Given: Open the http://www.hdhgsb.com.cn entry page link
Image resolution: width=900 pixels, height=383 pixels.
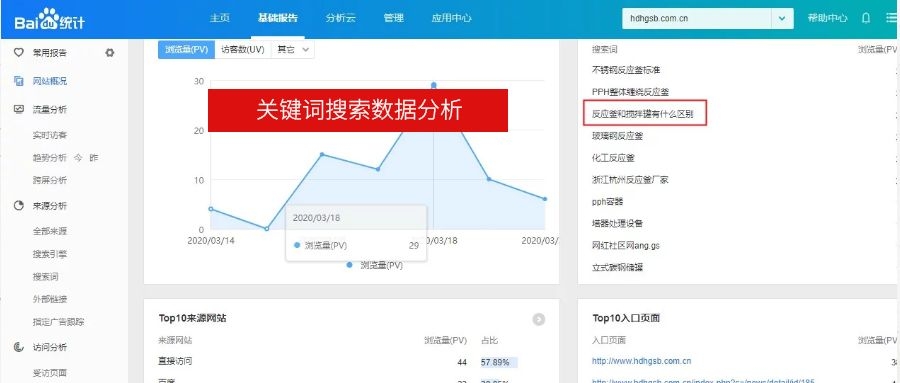Looking at the screenshot, I should (x=642, y=361).
